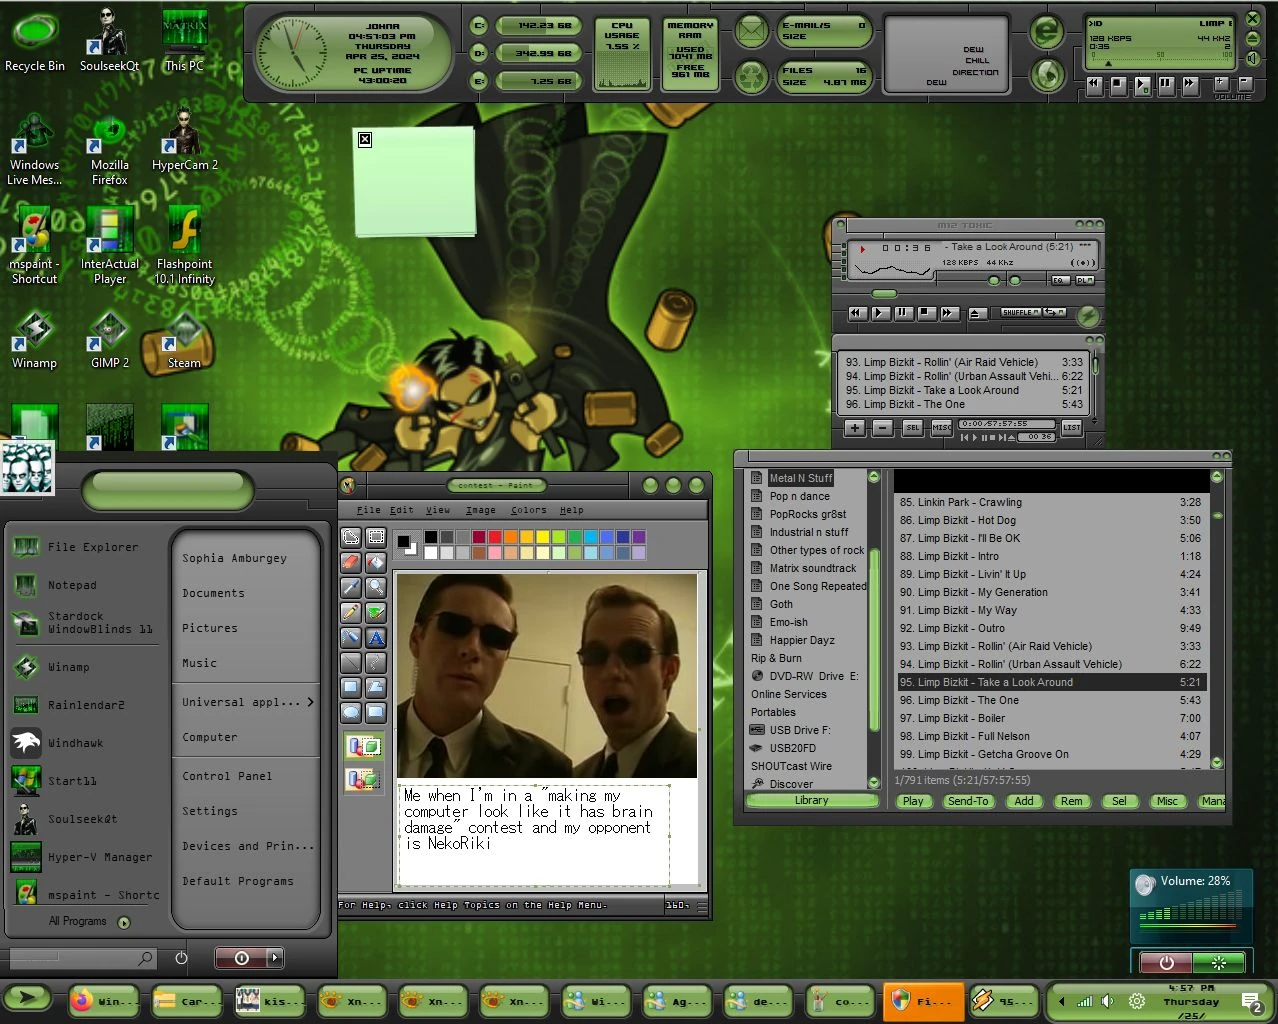
Task: Toggle the PL playlist window in Winamp
Action: pos(1084,281)
